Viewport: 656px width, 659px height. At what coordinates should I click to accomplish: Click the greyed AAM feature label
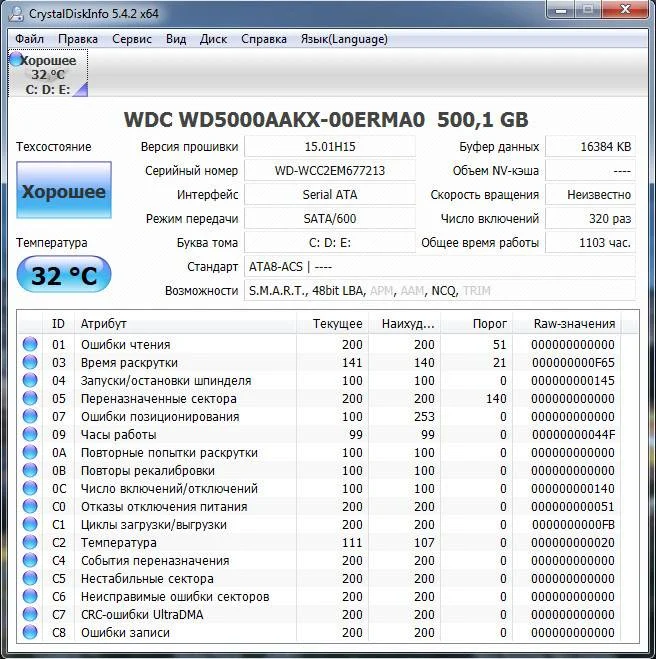pos(412,291)
